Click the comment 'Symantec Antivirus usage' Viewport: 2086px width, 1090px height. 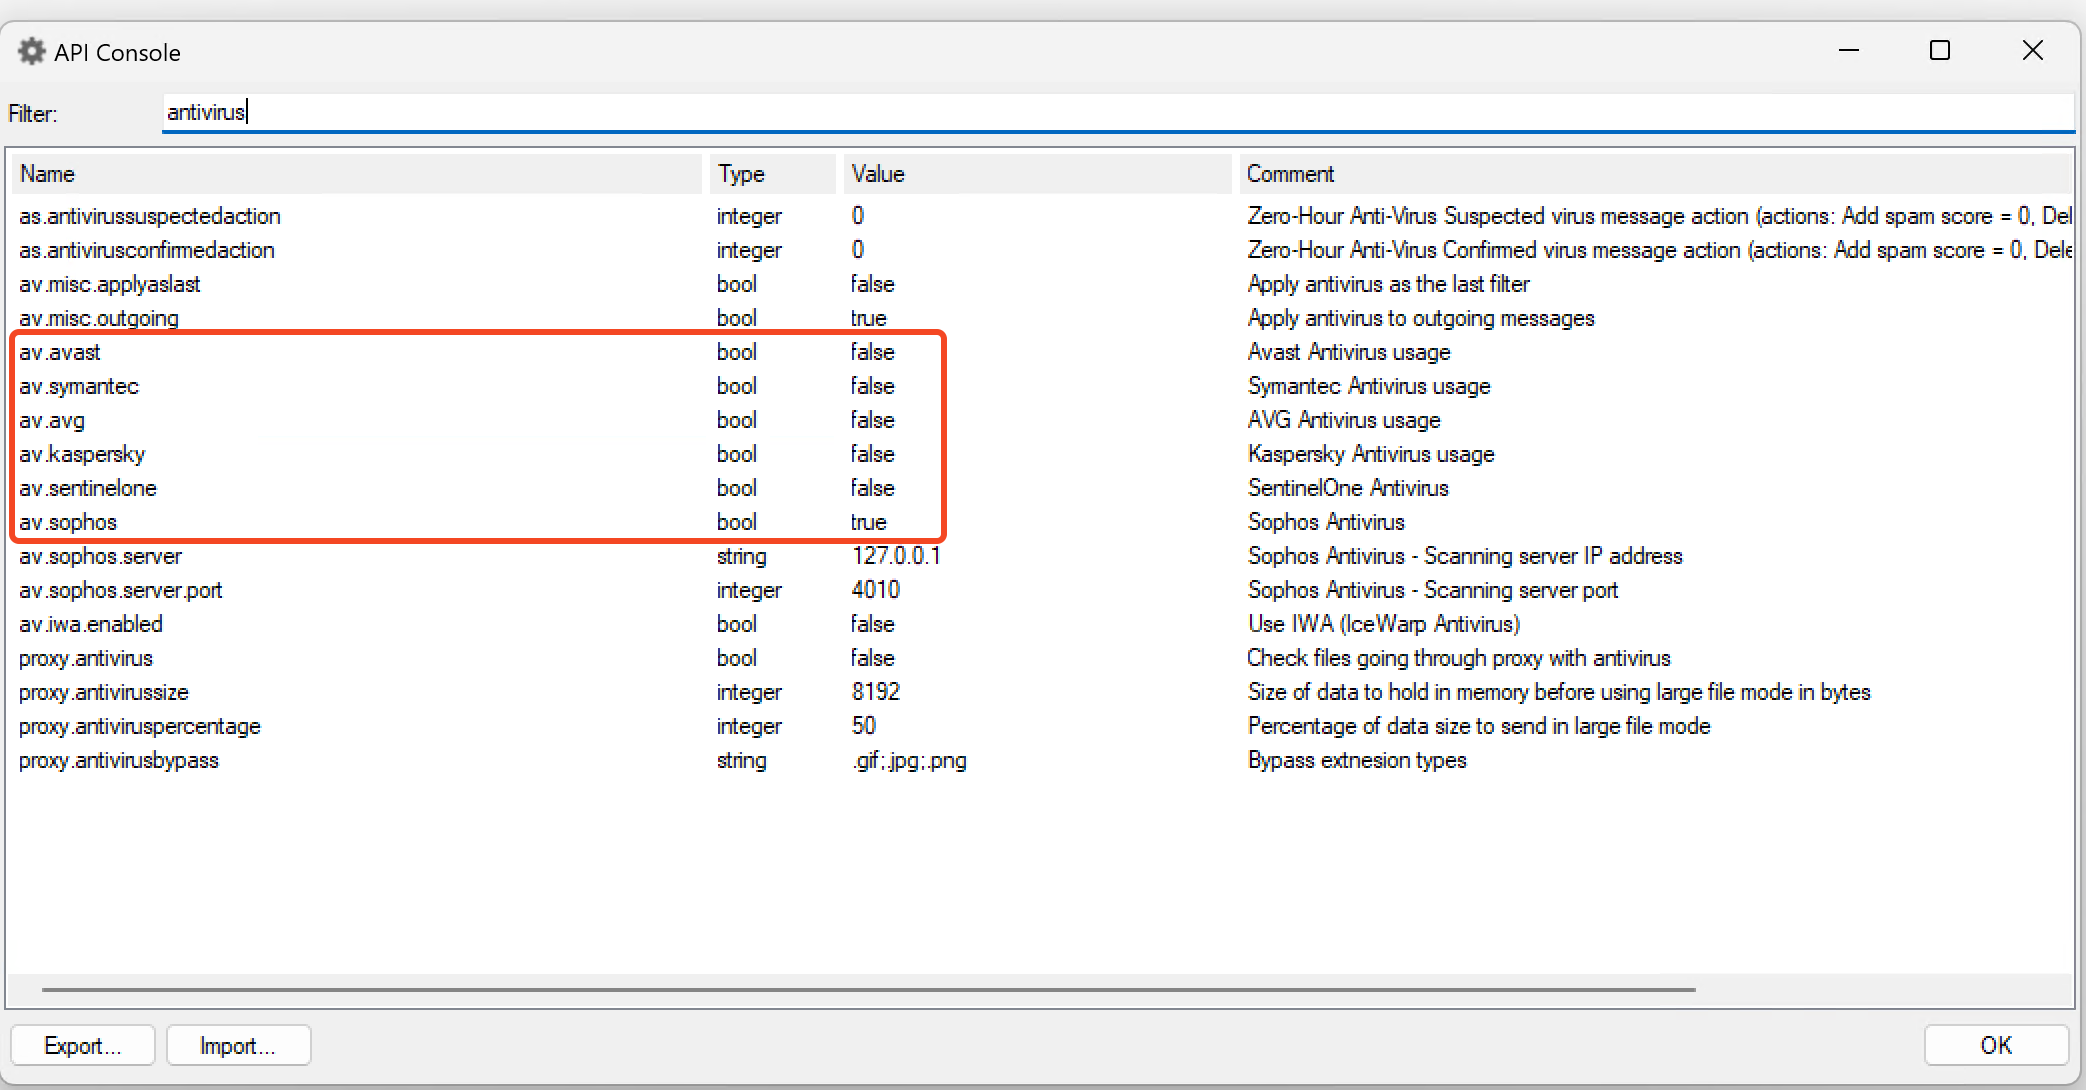[1369, 386]
